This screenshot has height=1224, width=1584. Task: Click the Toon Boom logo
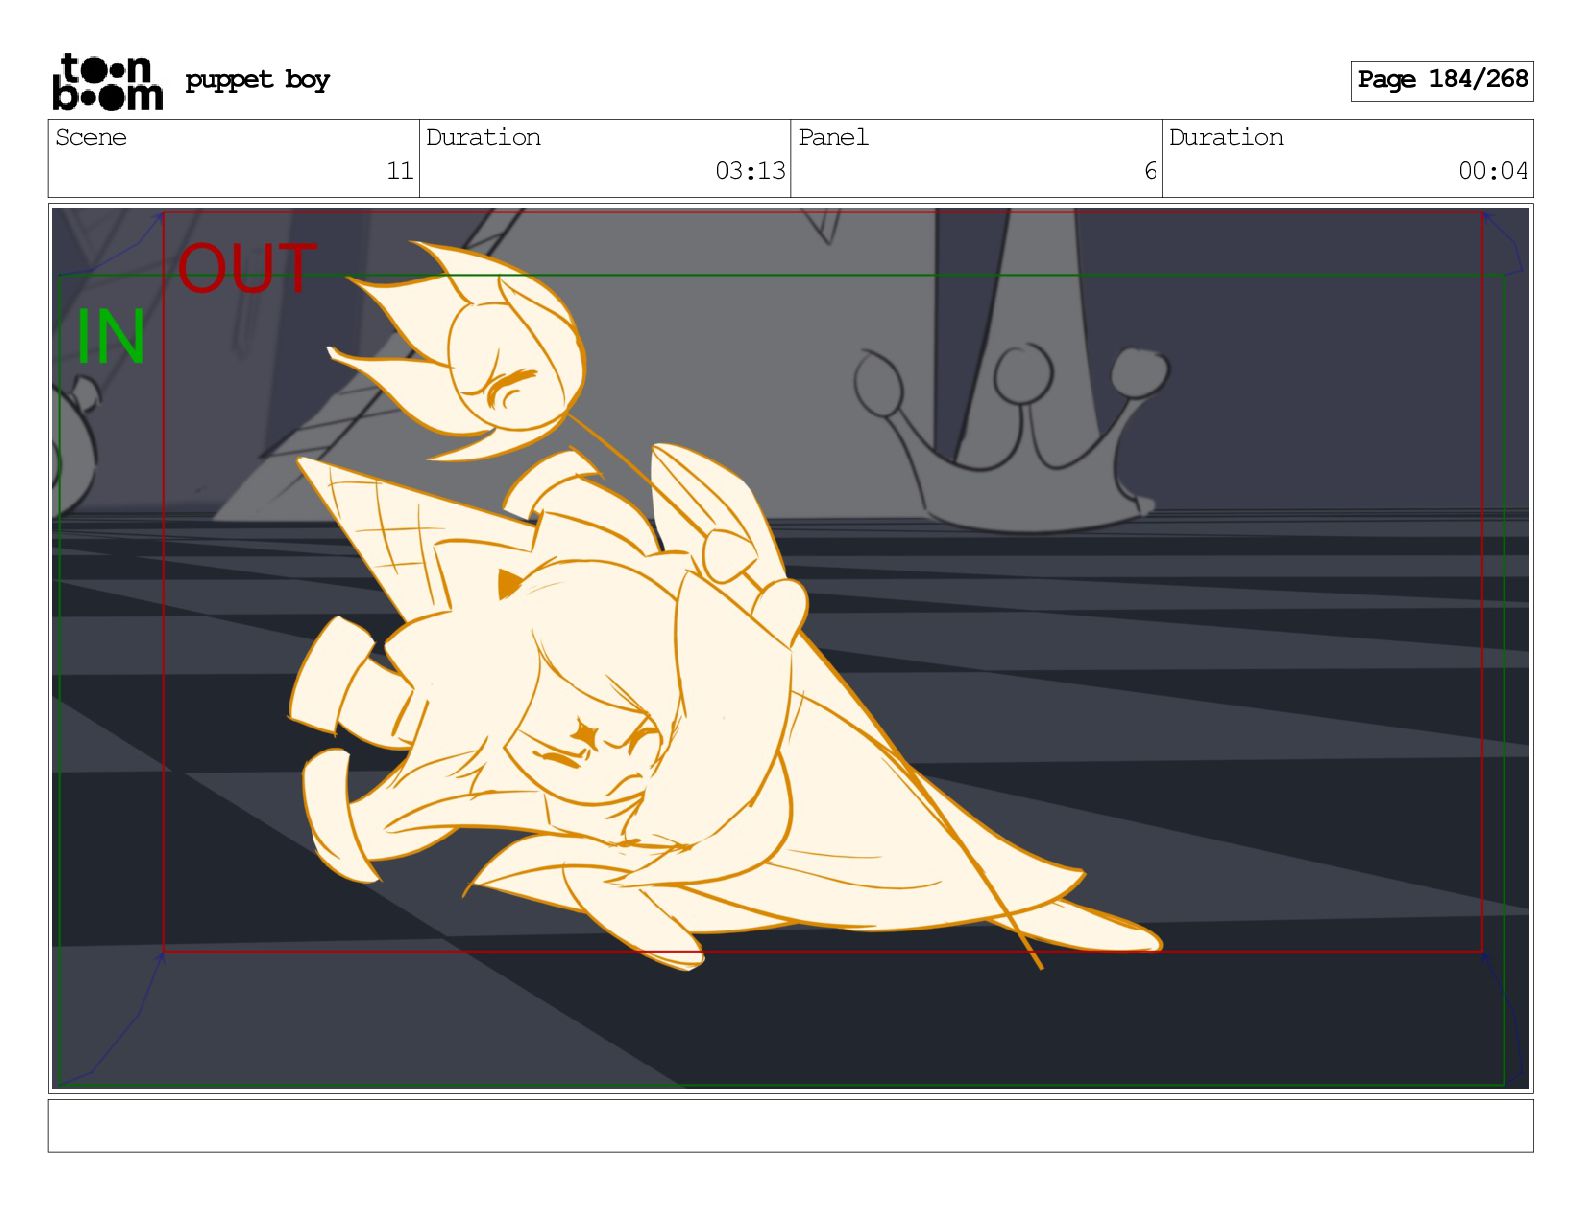click(x=107, y=81)
